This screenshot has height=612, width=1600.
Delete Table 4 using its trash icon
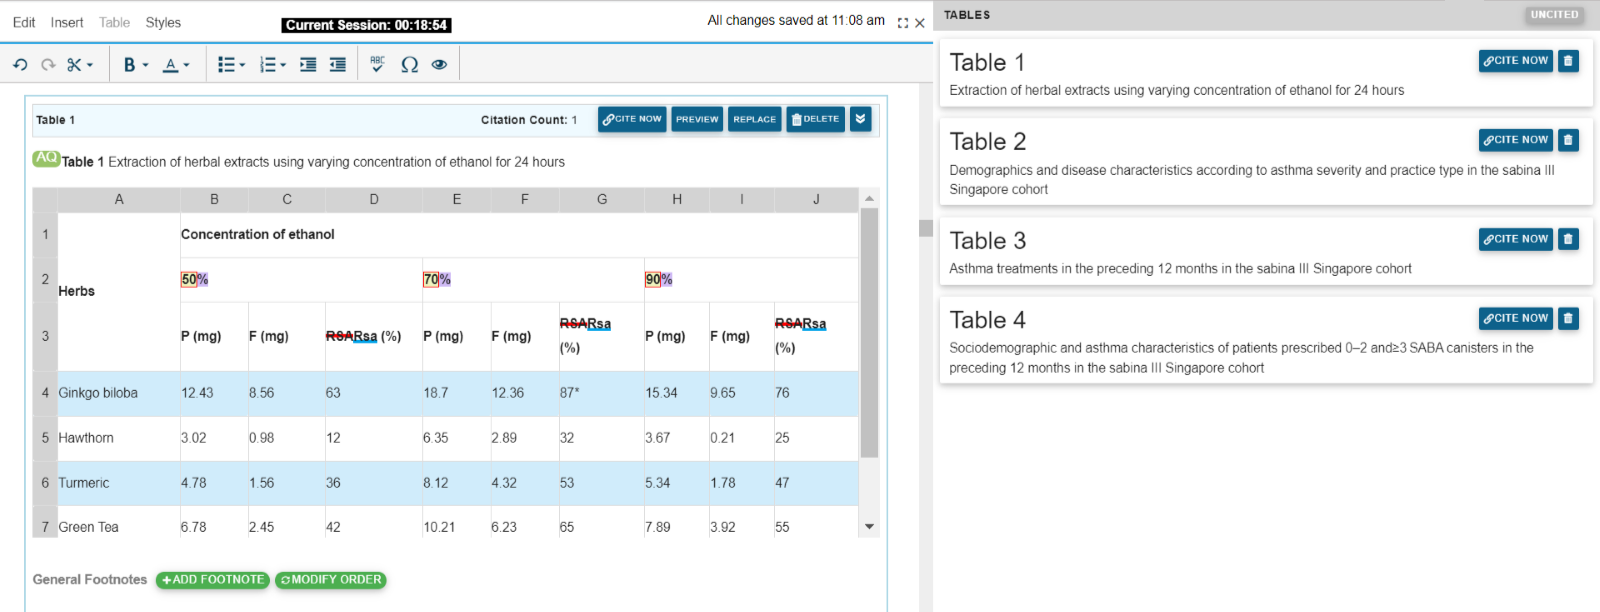[1569, 318]
